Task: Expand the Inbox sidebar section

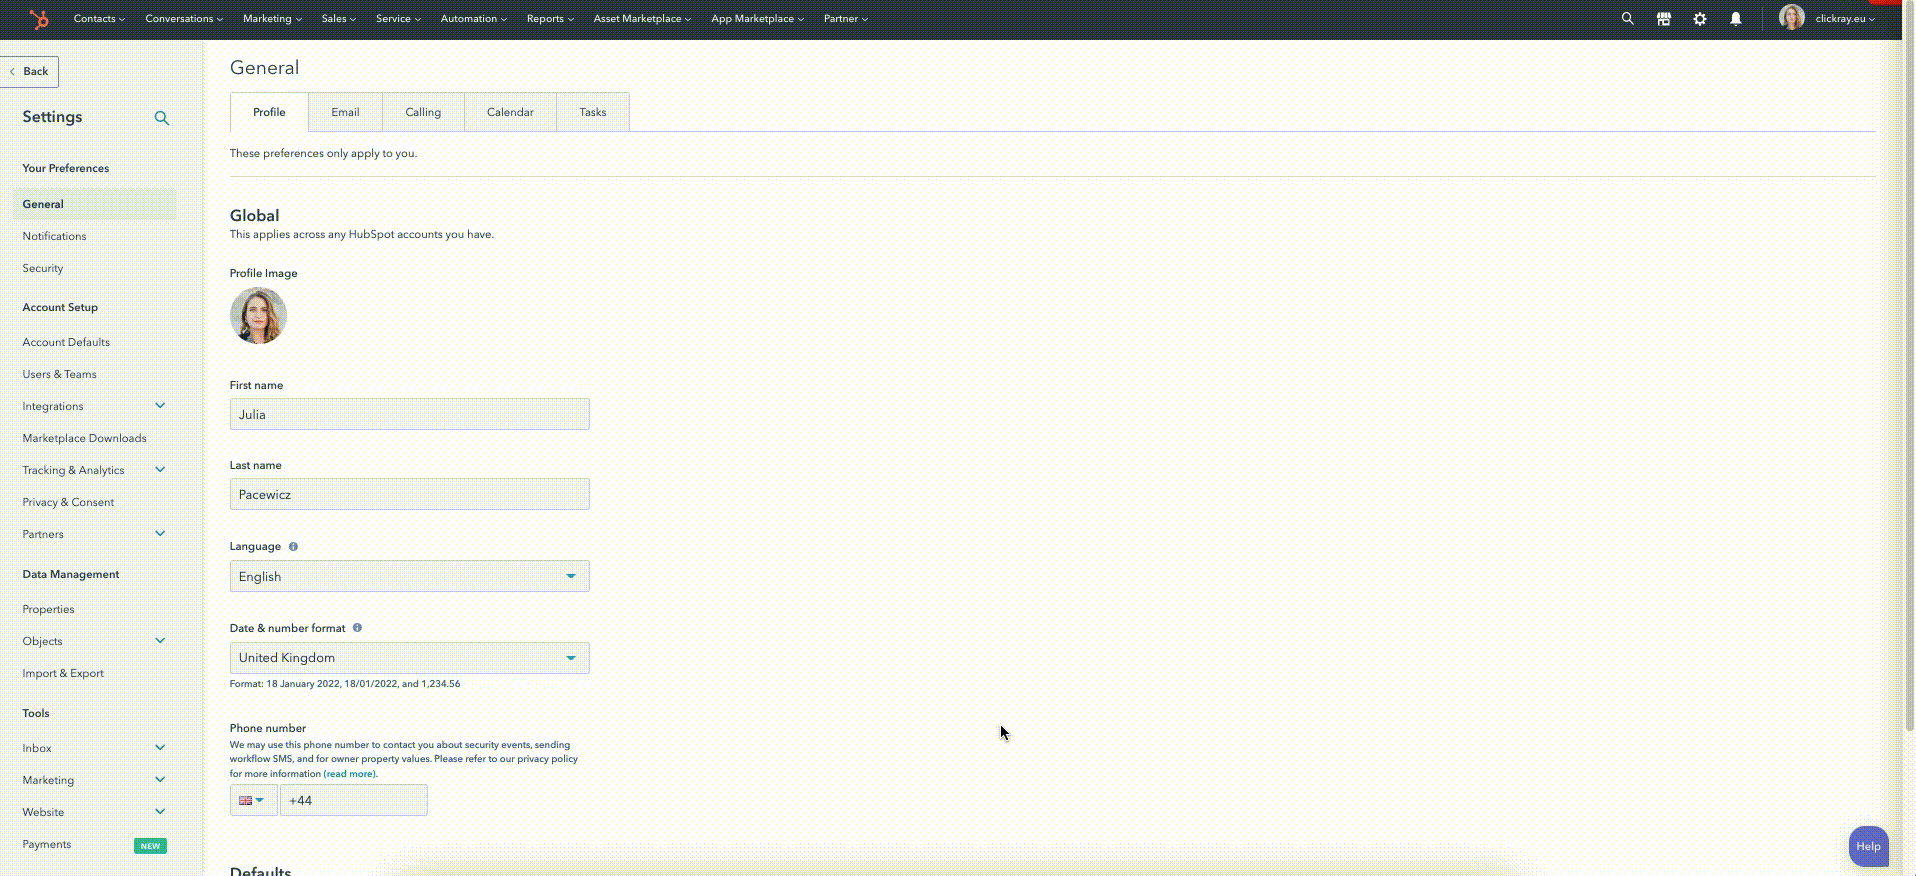Action: (160, 747)
